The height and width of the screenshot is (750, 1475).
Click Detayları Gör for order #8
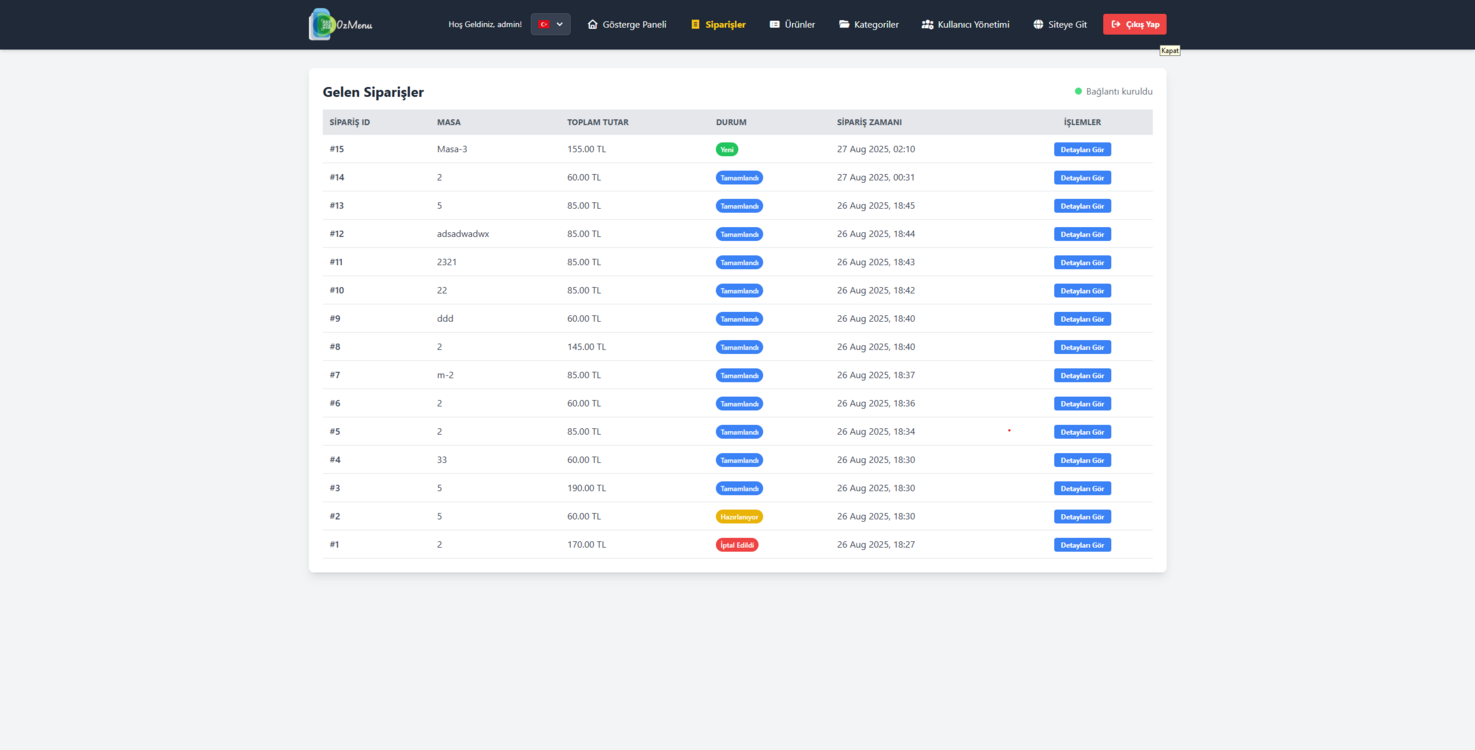(1082, 347)
